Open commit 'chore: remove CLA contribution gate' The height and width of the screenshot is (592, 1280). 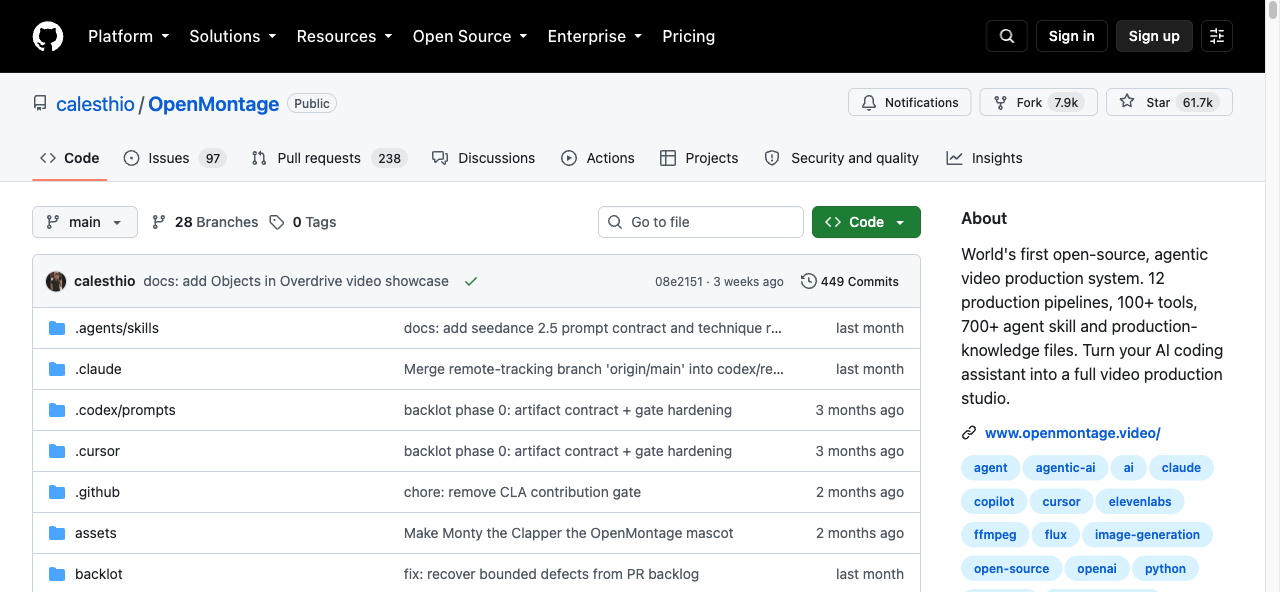tap(522, 492)
